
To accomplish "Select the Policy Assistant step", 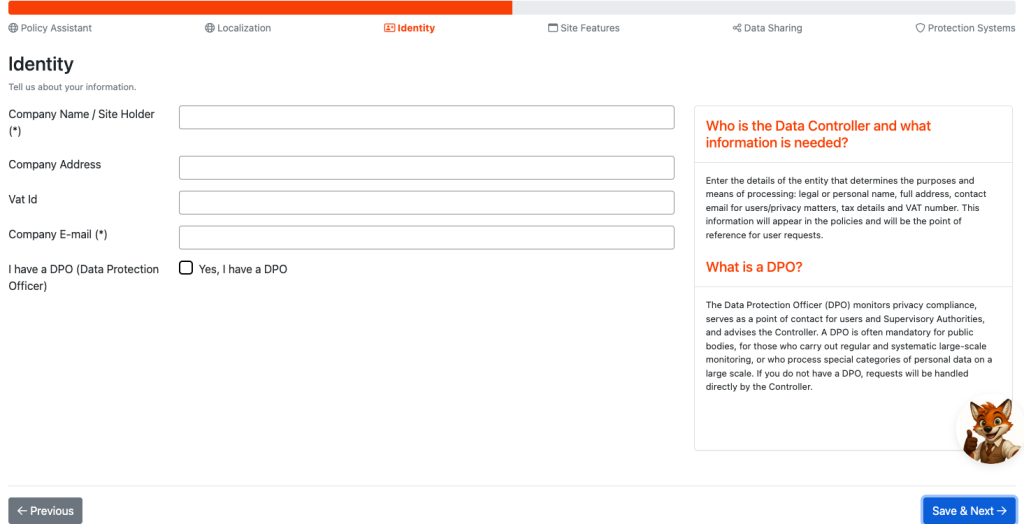I will click(56, 28).
